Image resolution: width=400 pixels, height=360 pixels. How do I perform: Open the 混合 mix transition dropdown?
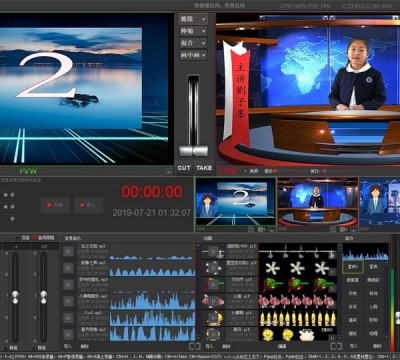pyautogui.click(x=193, y=43)
